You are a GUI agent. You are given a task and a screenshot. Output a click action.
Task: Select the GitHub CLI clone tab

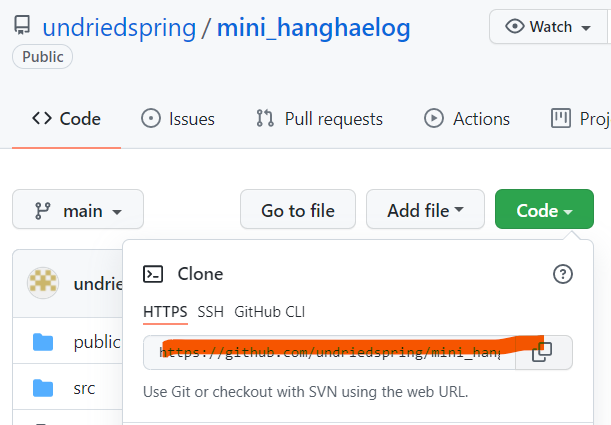click(270, 312)
